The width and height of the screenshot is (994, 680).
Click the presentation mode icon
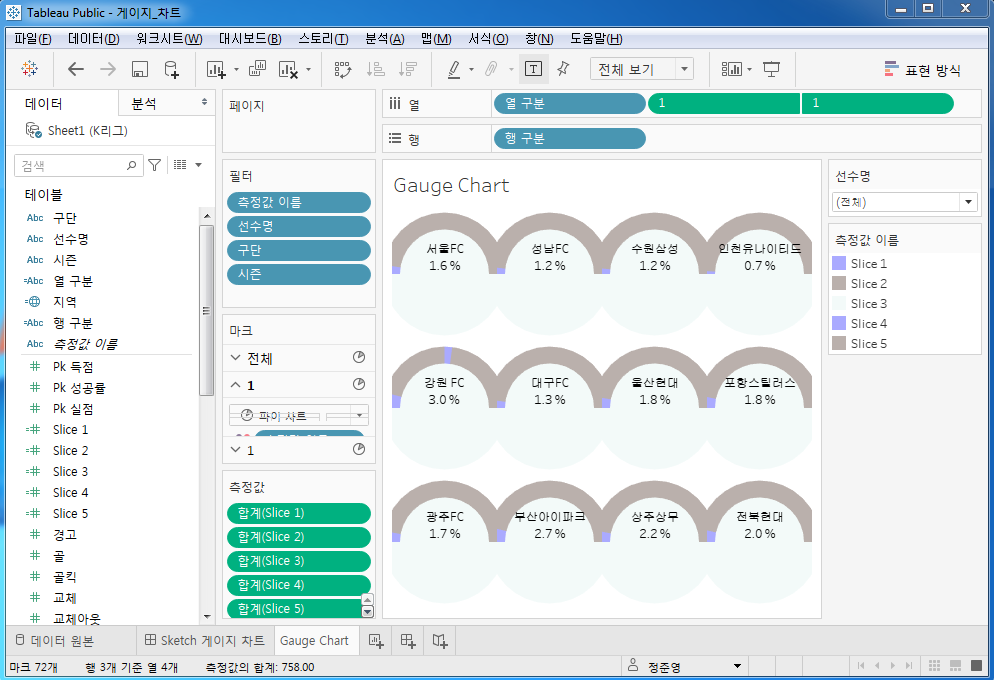[x=771, y=69]
